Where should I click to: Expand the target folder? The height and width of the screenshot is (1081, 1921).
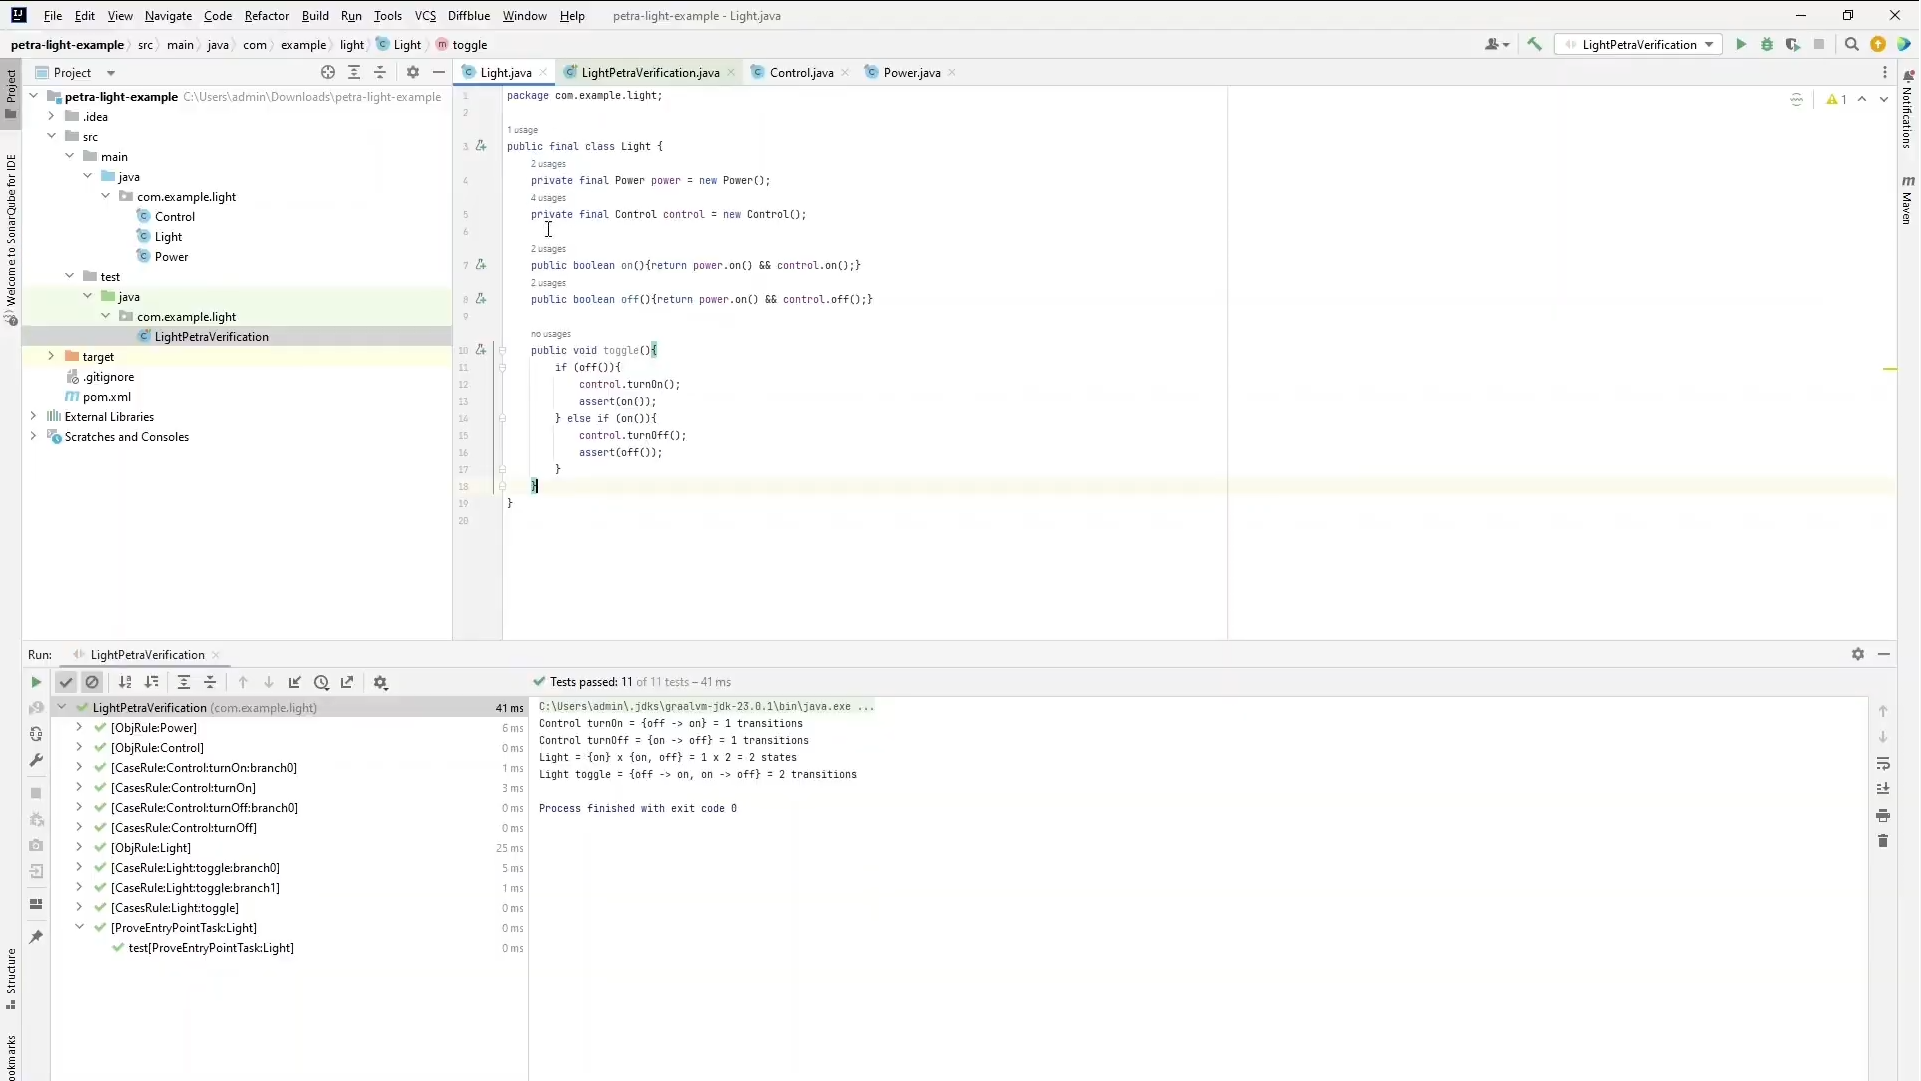pos(51,356)
